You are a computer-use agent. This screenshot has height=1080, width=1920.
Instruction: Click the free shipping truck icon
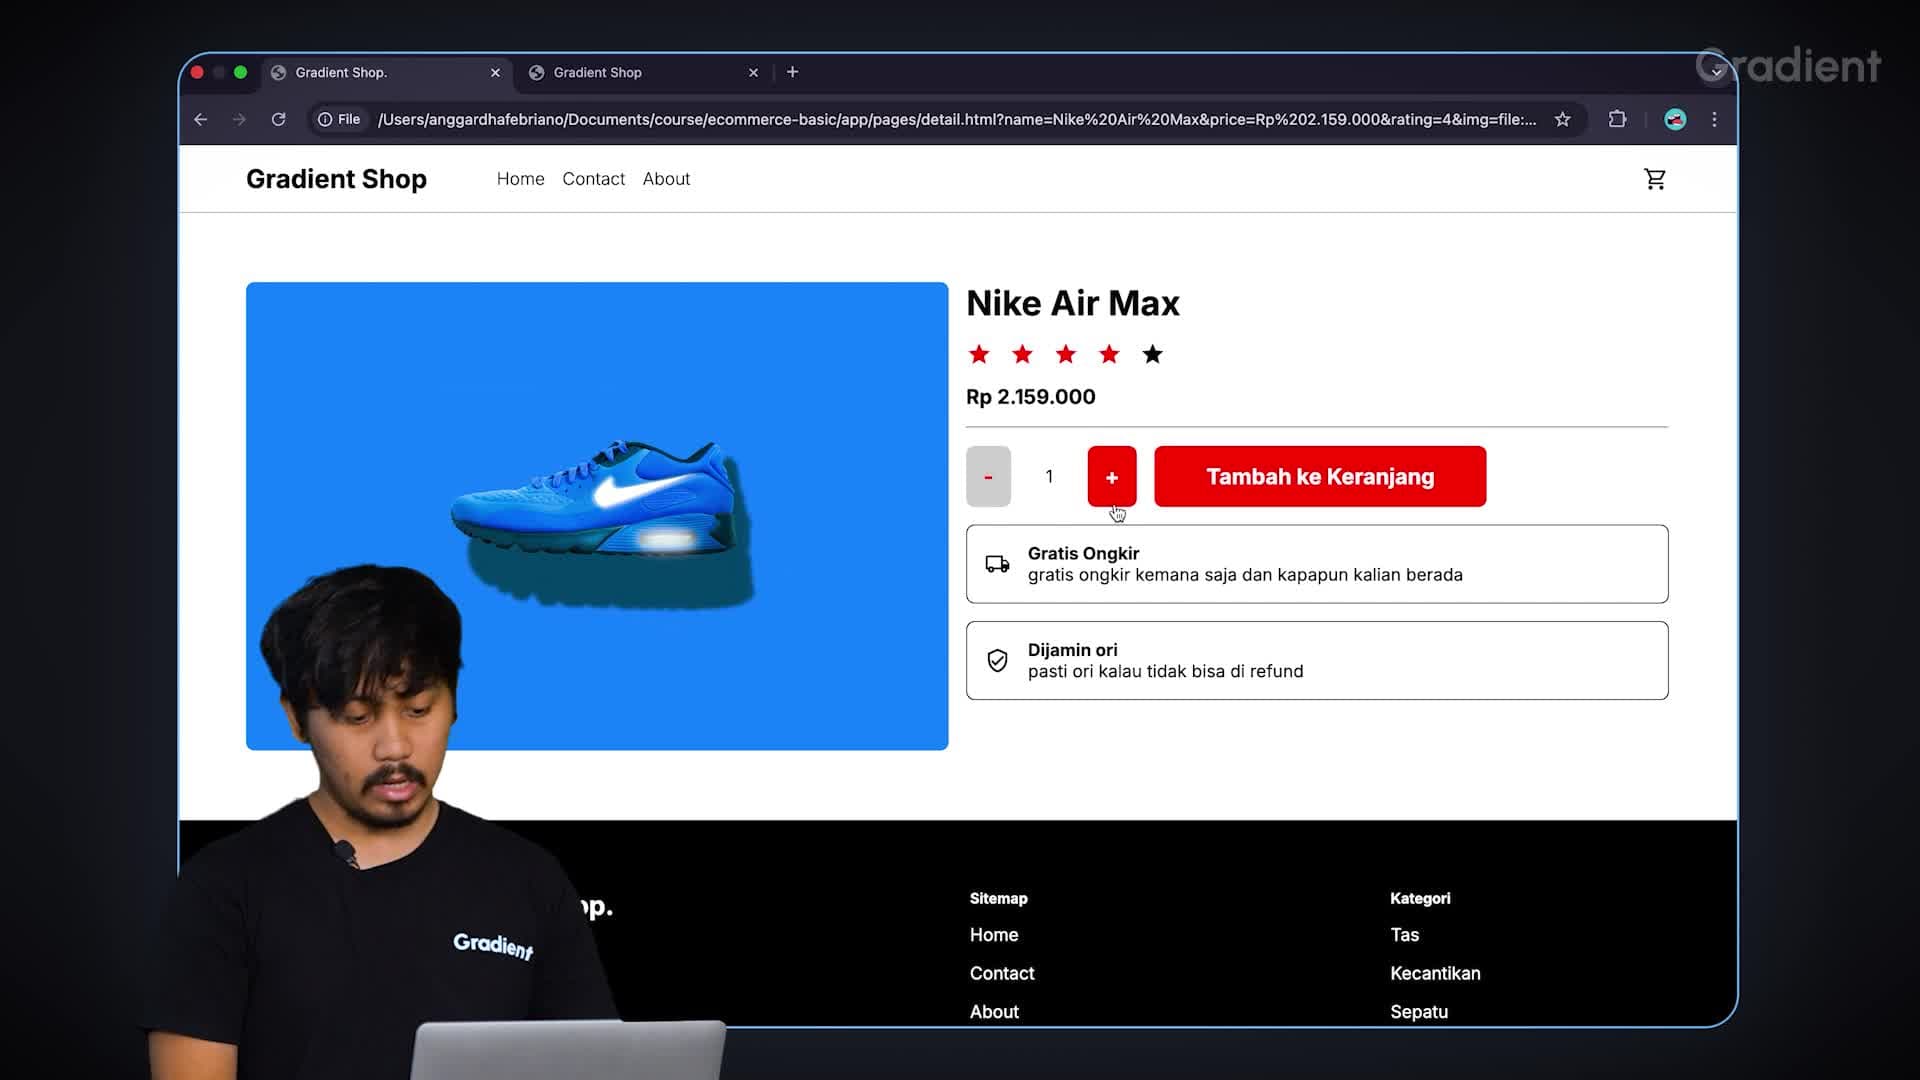pyautogui.click(x=996, y=564)
